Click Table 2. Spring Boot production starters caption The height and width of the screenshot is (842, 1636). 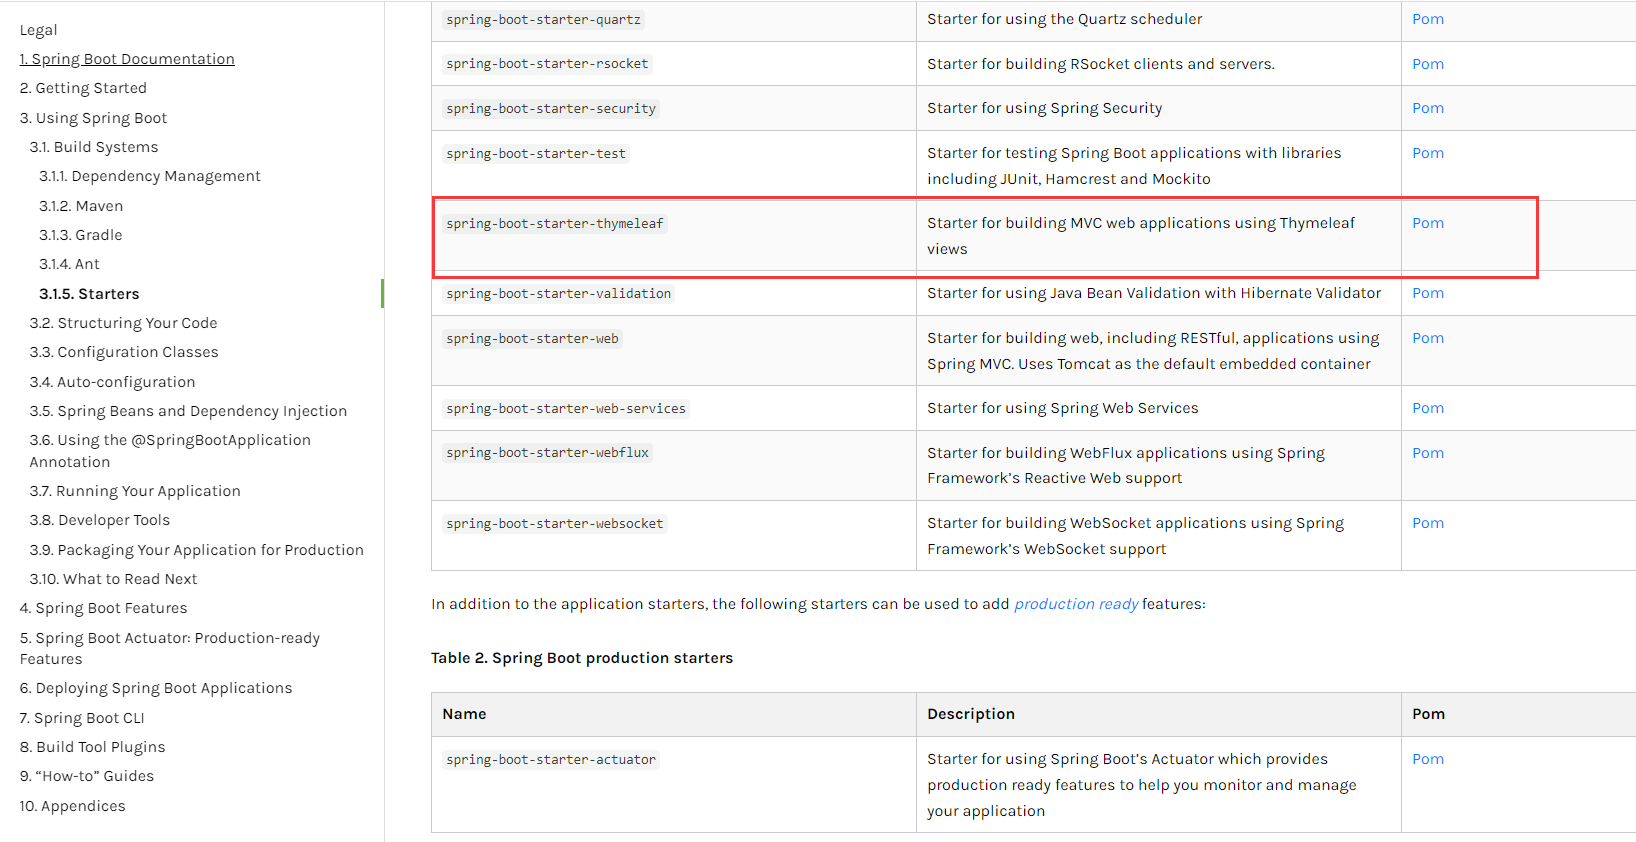(x=582, y=658)
